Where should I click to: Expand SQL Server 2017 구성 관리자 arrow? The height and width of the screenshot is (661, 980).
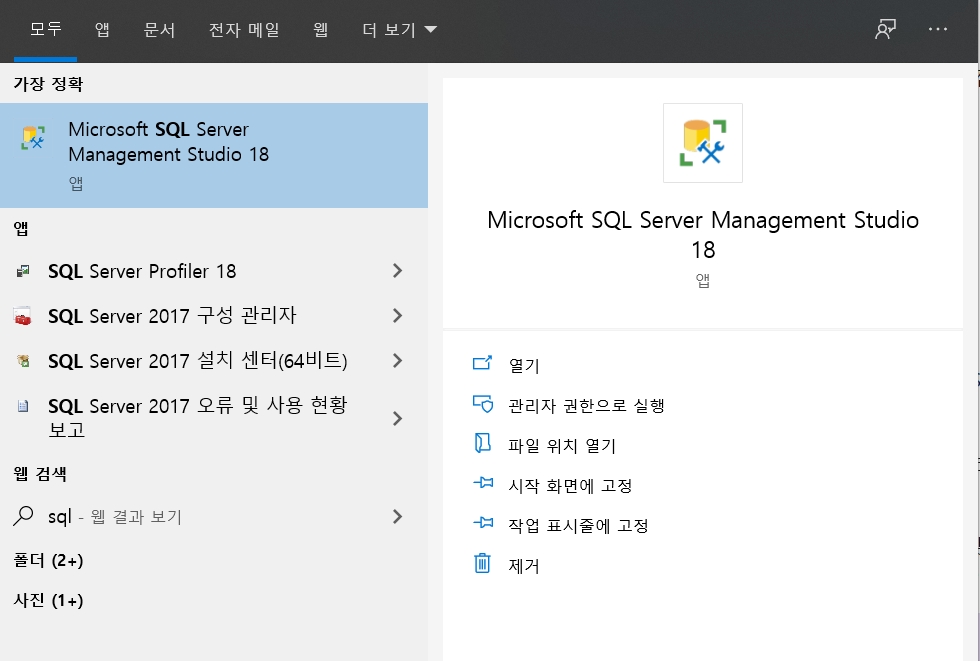pos(398,316)
